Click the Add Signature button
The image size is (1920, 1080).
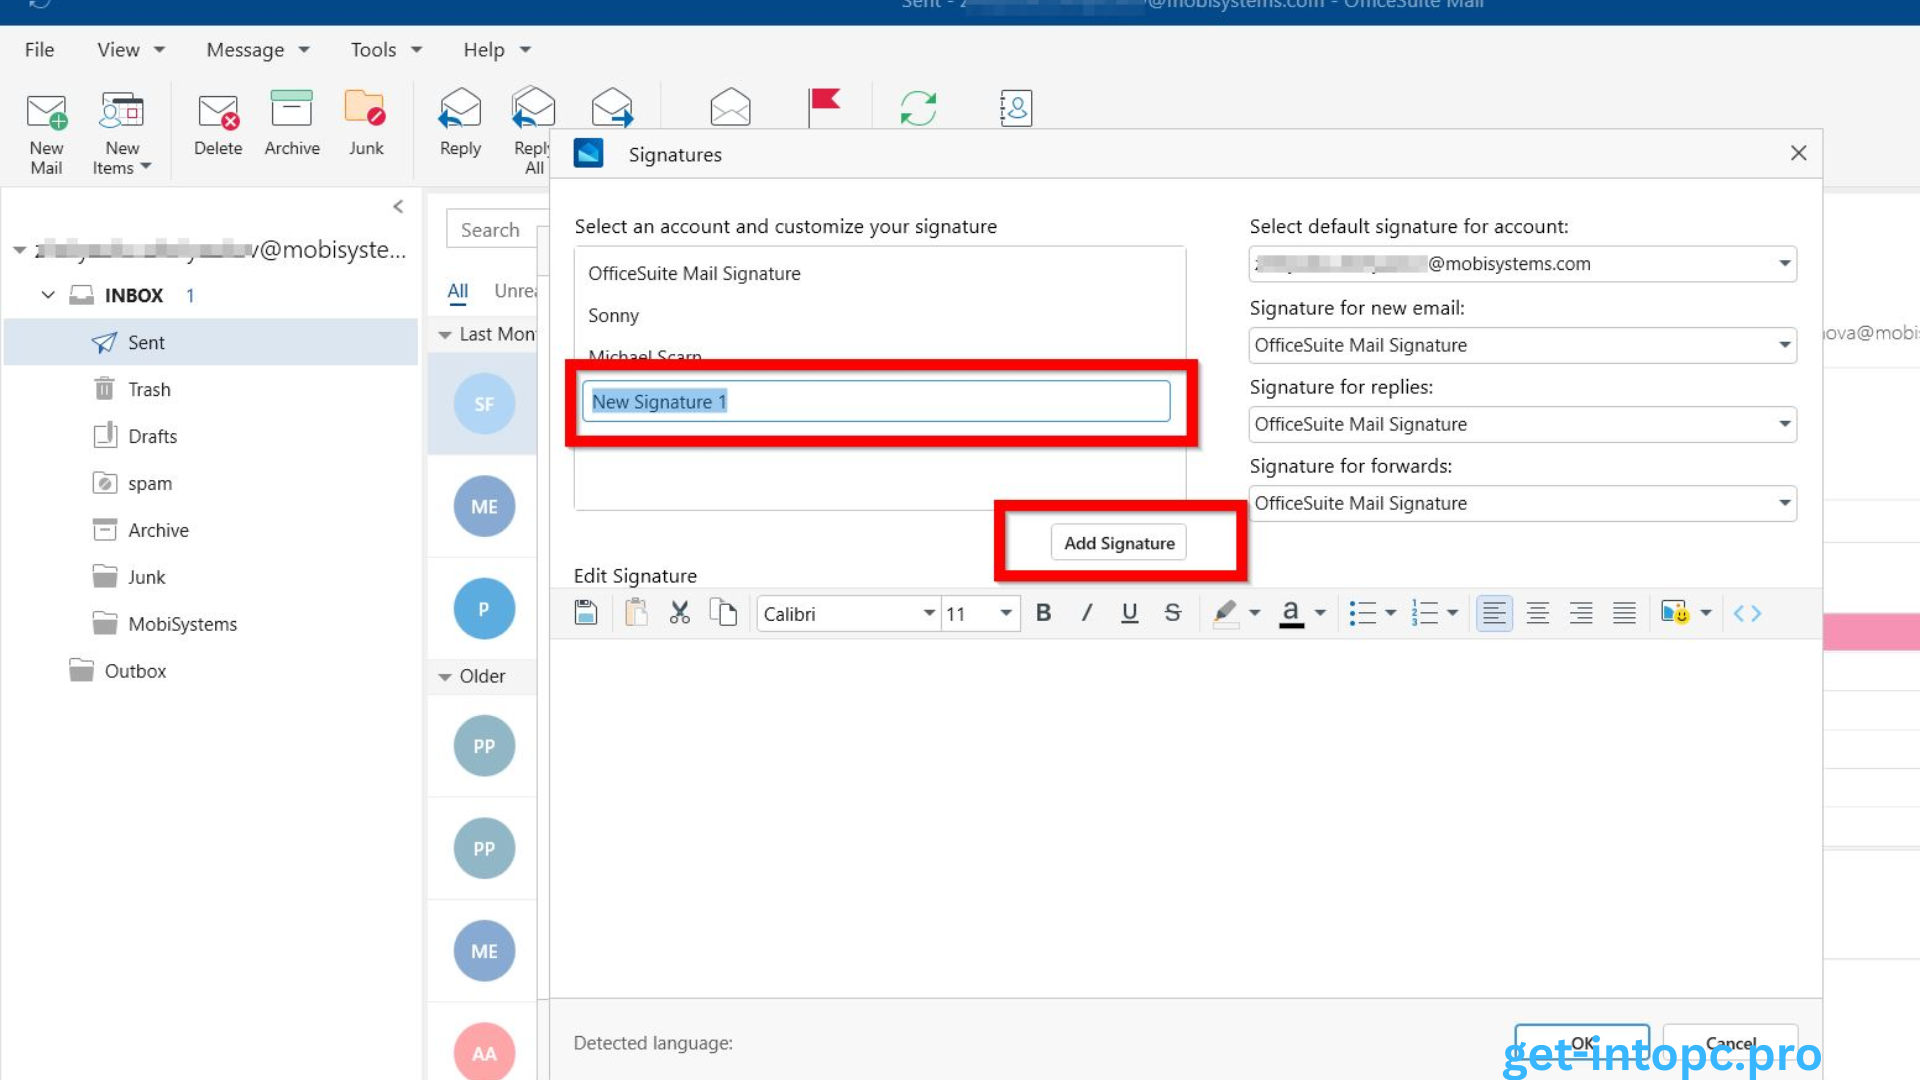pos(1119,543)
